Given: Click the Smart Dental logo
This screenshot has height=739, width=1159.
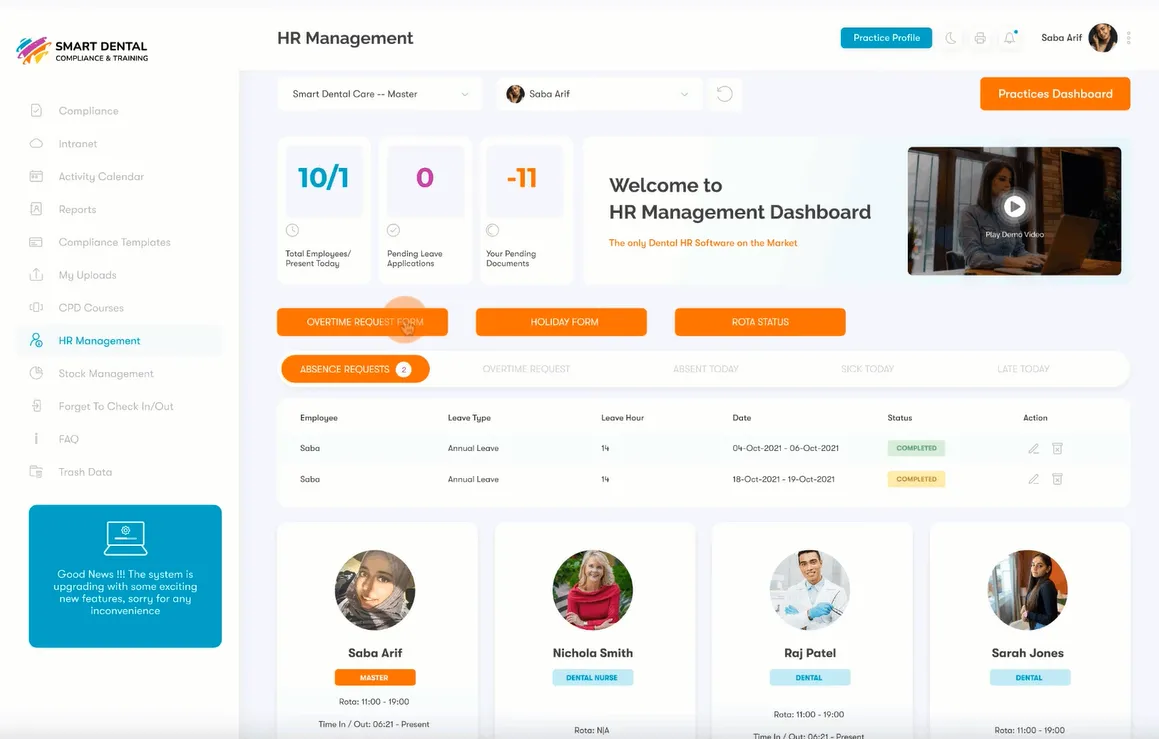Looking at the screenshot, I should pos(82,50).
